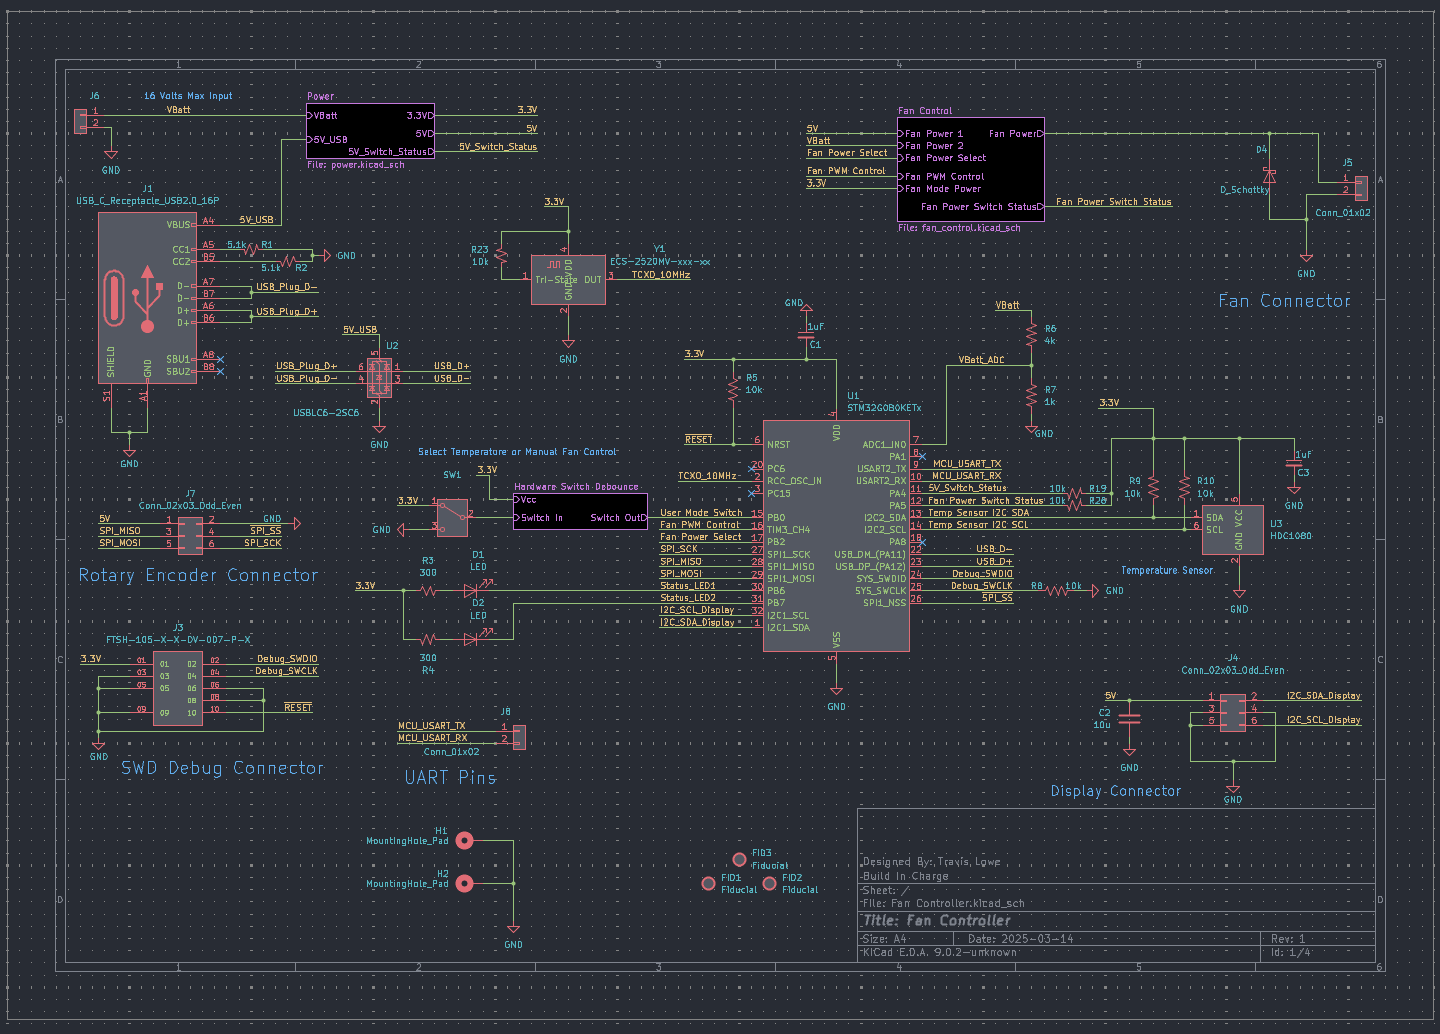Select the 'File: fan_control.kicad_sch' sheet filename
The image size is (1440, 1034).
click(x=959, y=228)
